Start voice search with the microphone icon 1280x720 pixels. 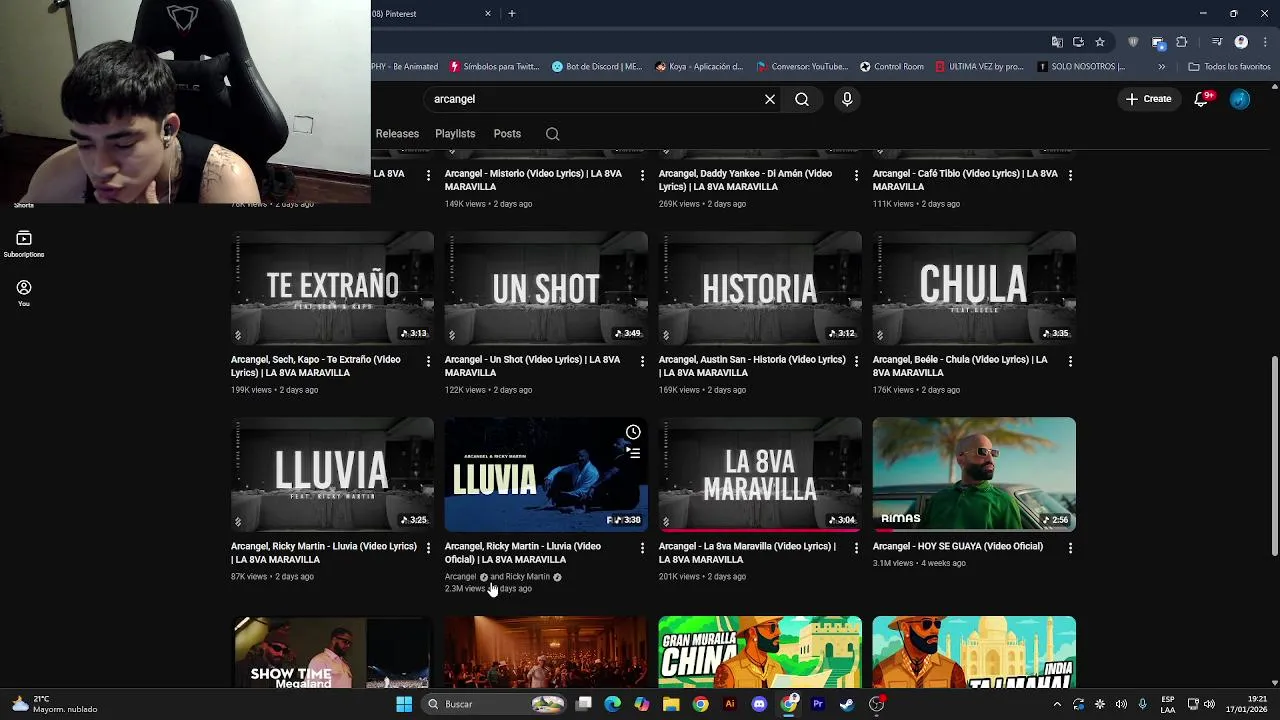[847, 99]
